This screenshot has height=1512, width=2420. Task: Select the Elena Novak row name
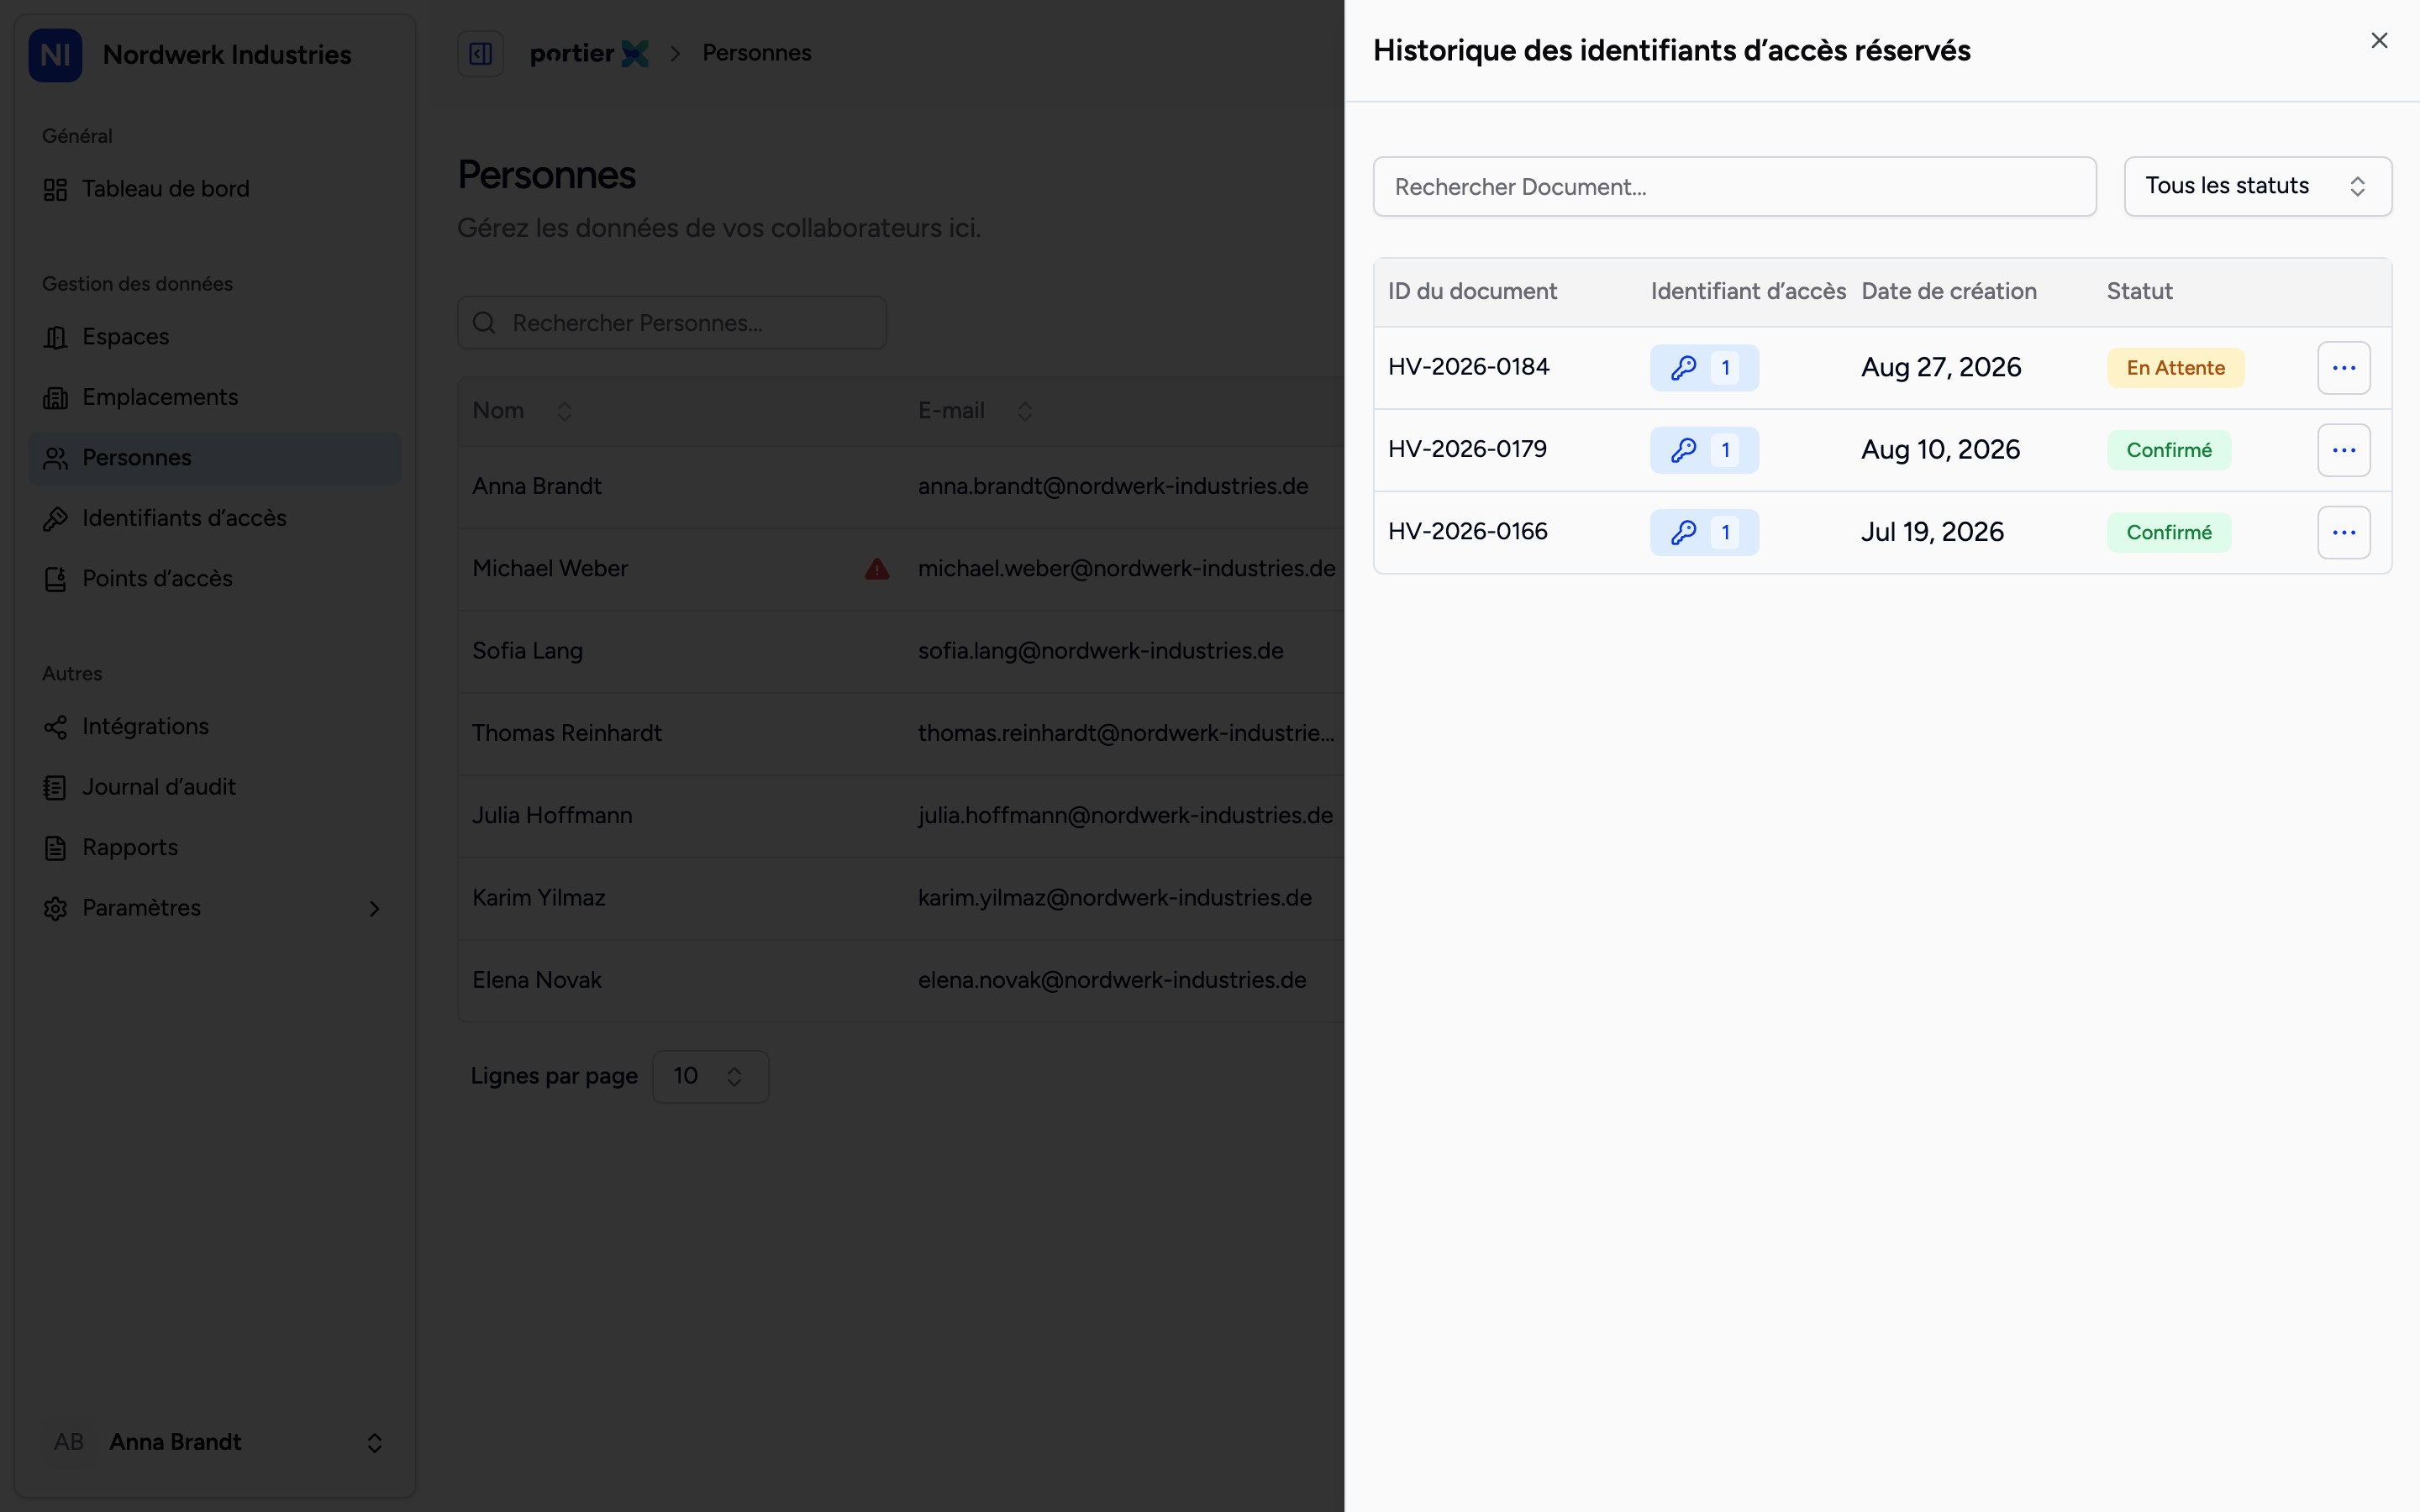[537, 980]
